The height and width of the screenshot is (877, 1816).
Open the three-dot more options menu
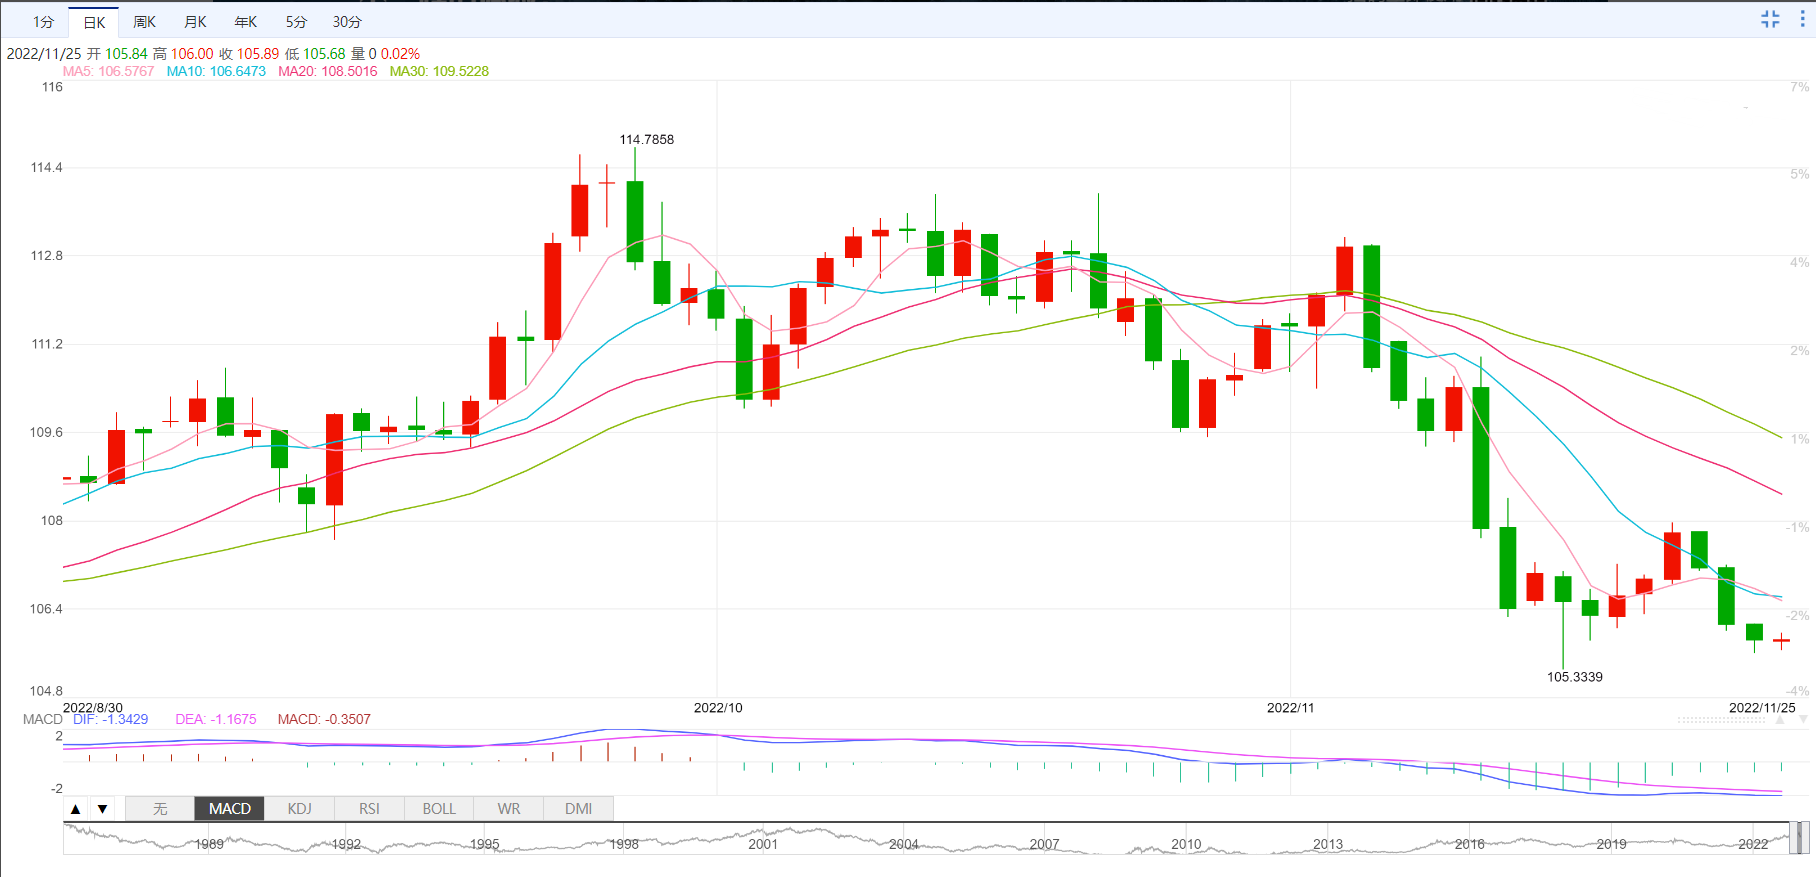[x=1802, y=19]
